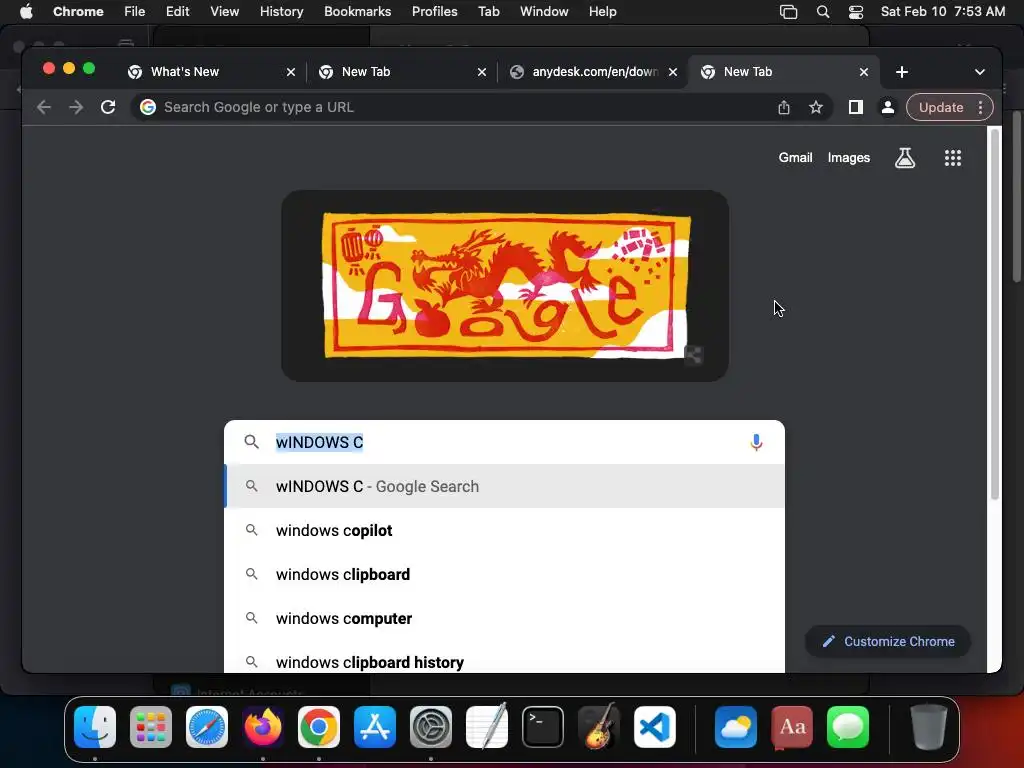This screenshot has height=768, width=1024.
Task: Close the anydesk.com tab
Action: click(673, 72)
